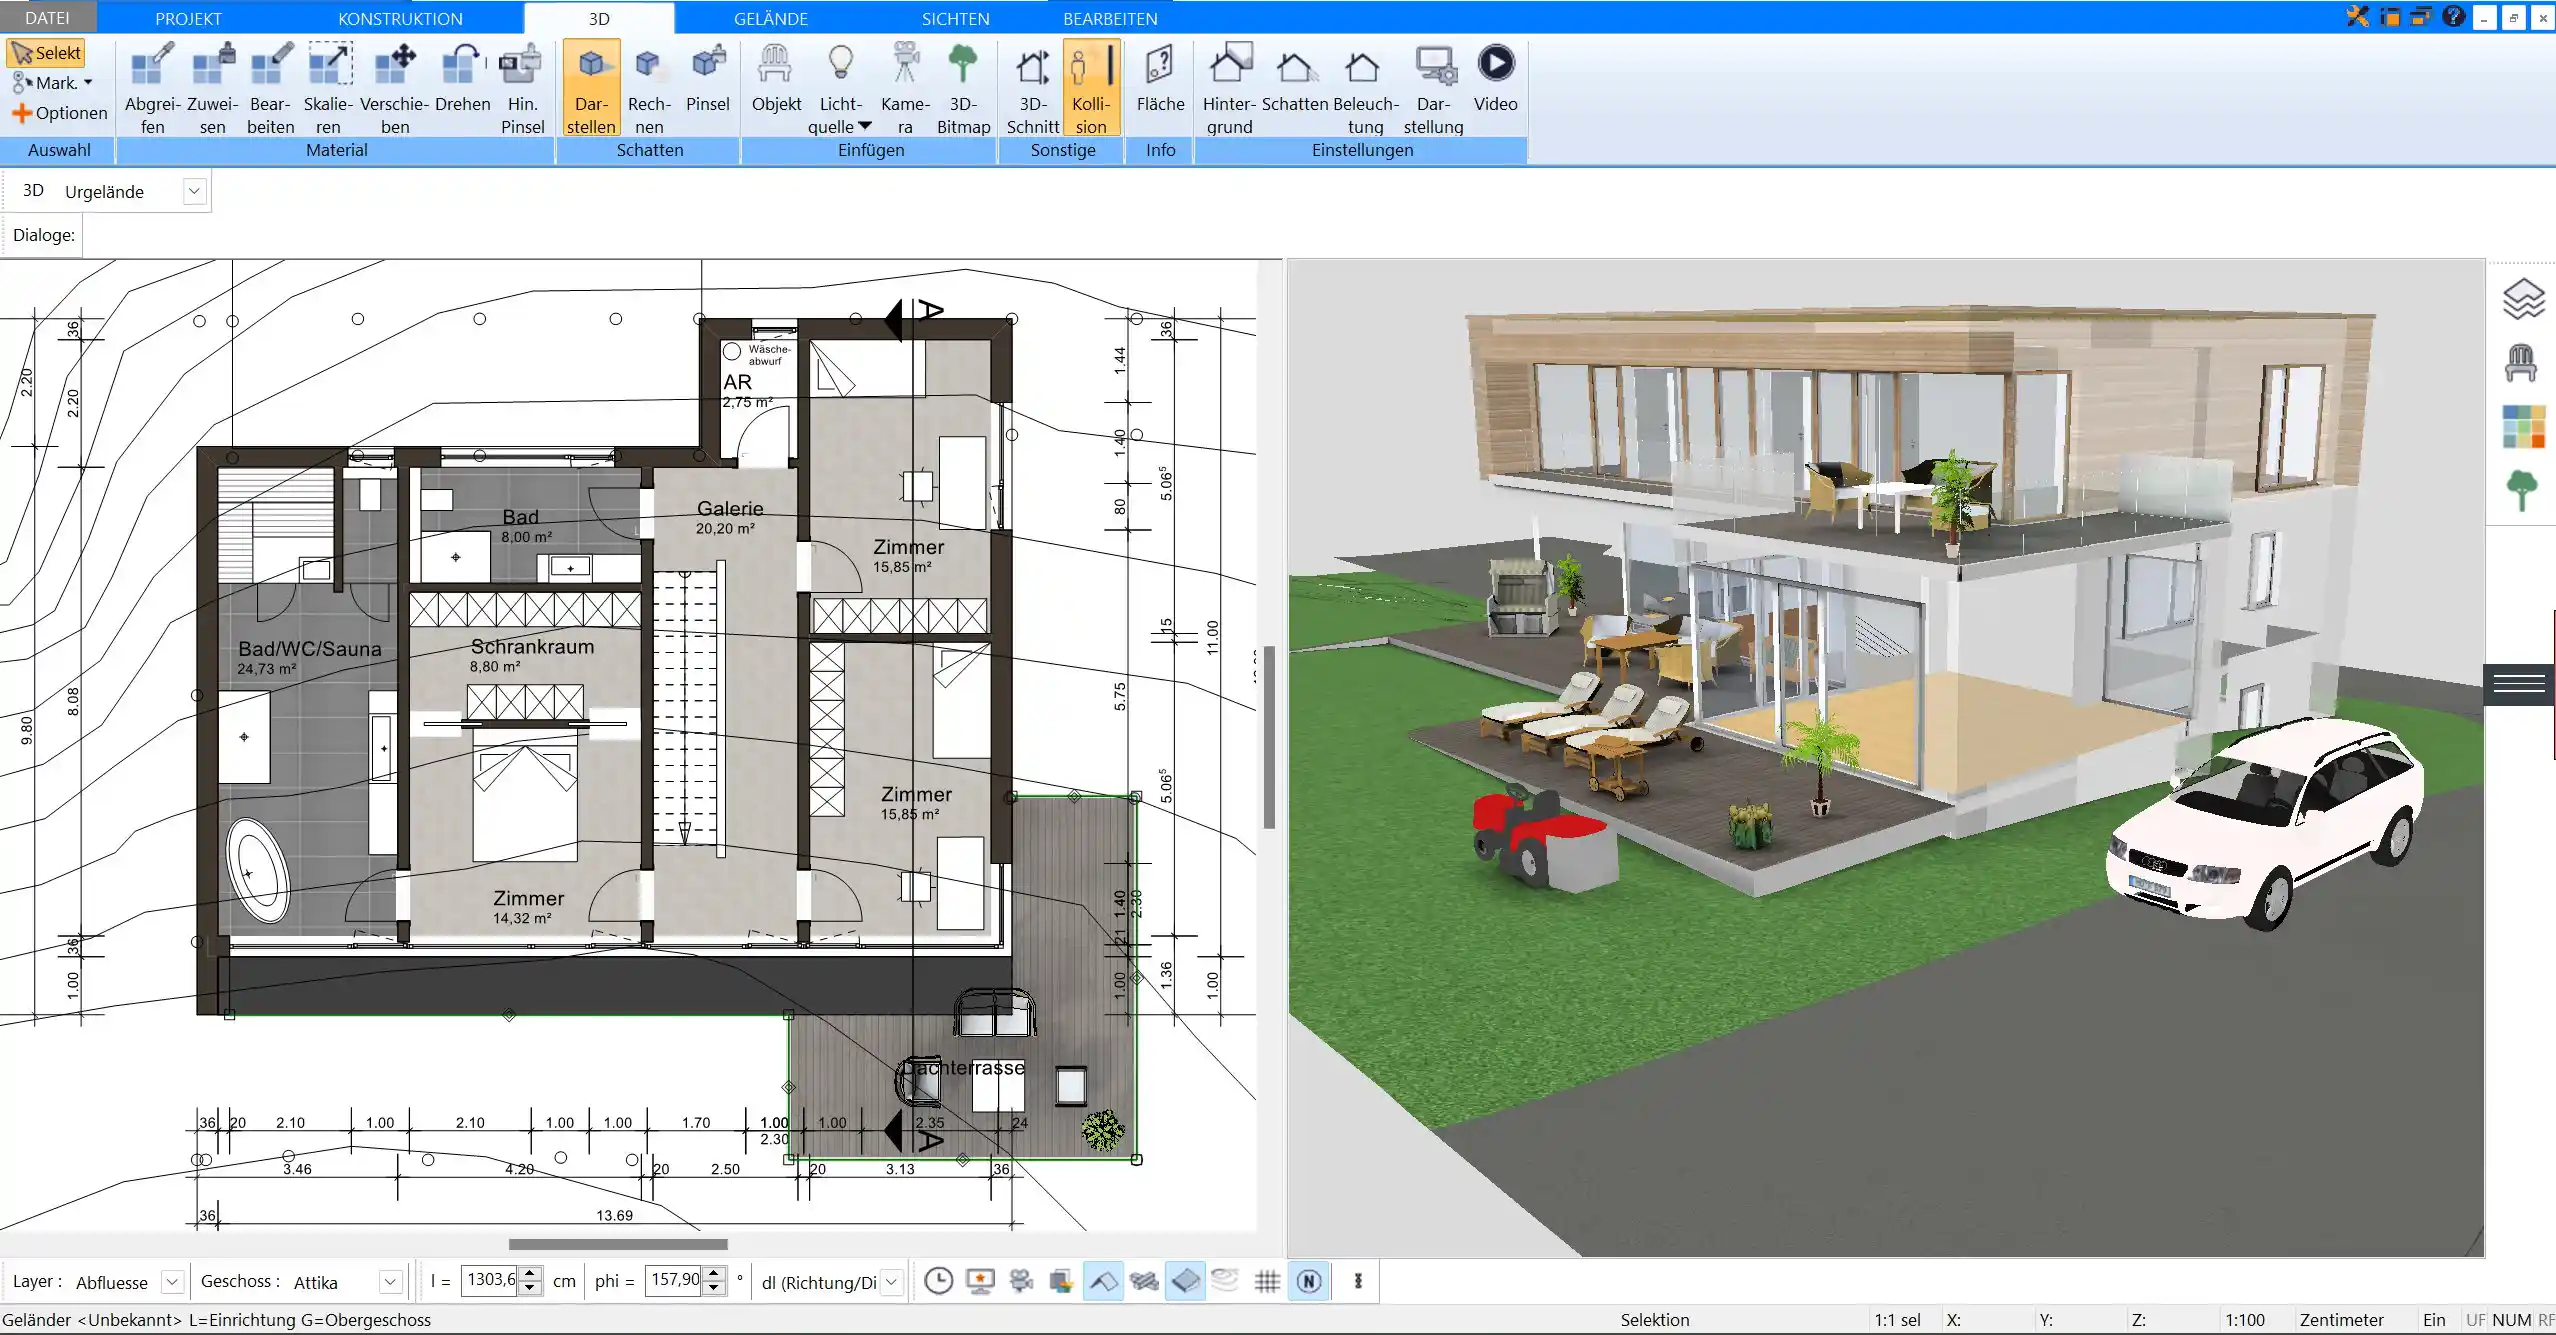Decrease the phi angle value
This screenshot has height=1335, width=2556.
pyautogui.click(x=714, y=1288)
